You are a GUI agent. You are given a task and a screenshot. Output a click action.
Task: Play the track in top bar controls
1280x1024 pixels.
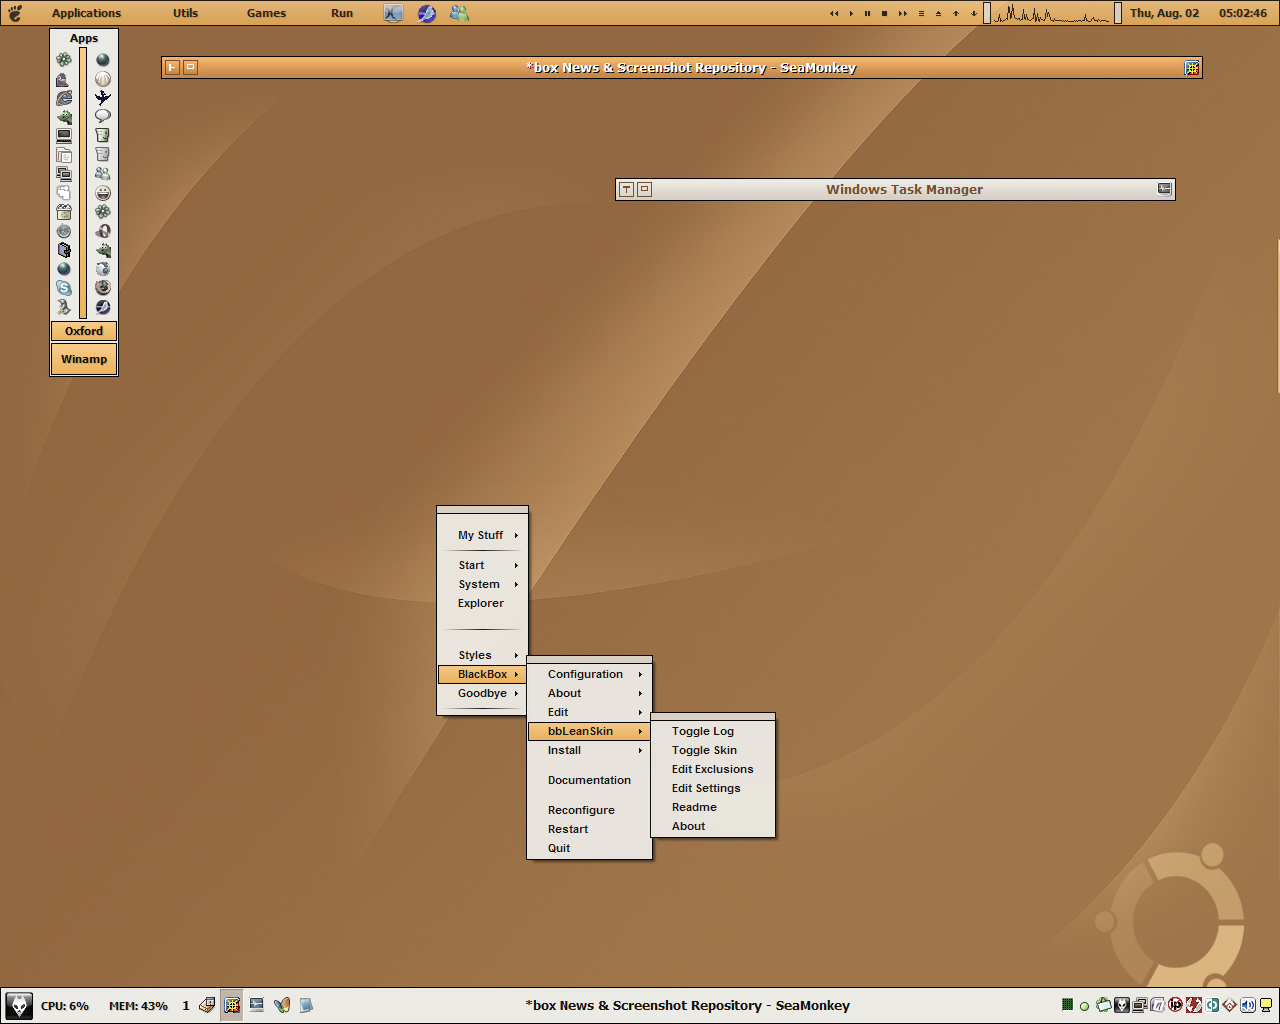[851, 13]
